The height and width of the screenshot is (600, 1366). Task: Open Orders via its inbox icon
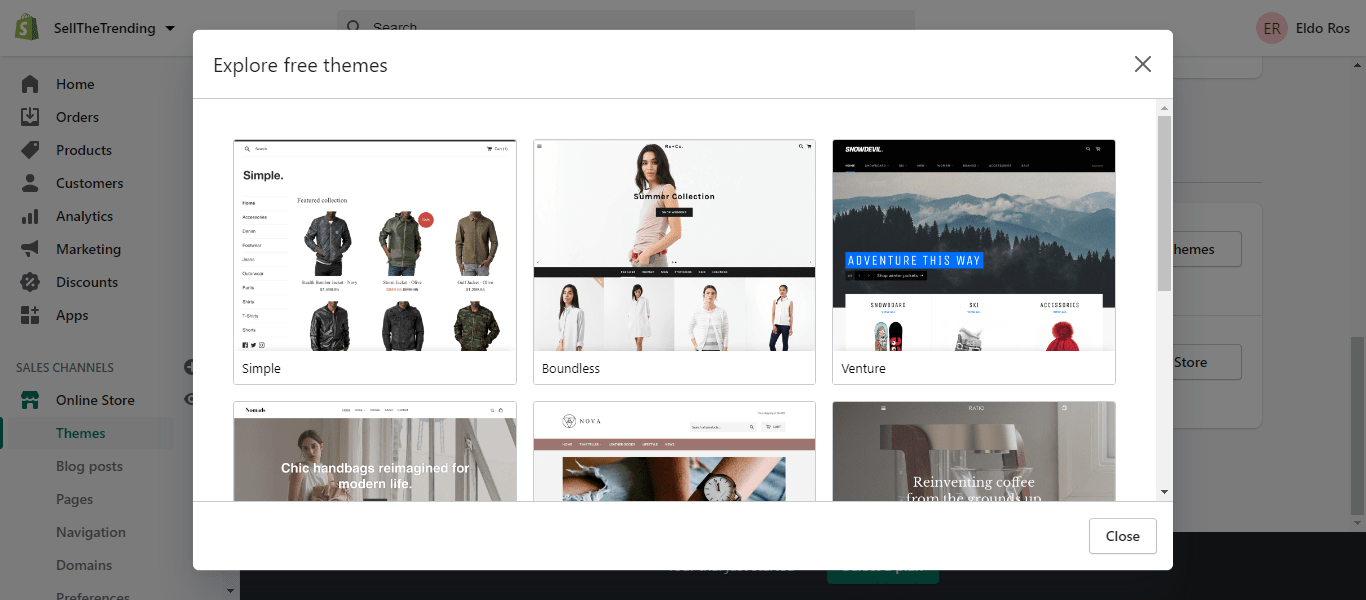tap(30, 117)
